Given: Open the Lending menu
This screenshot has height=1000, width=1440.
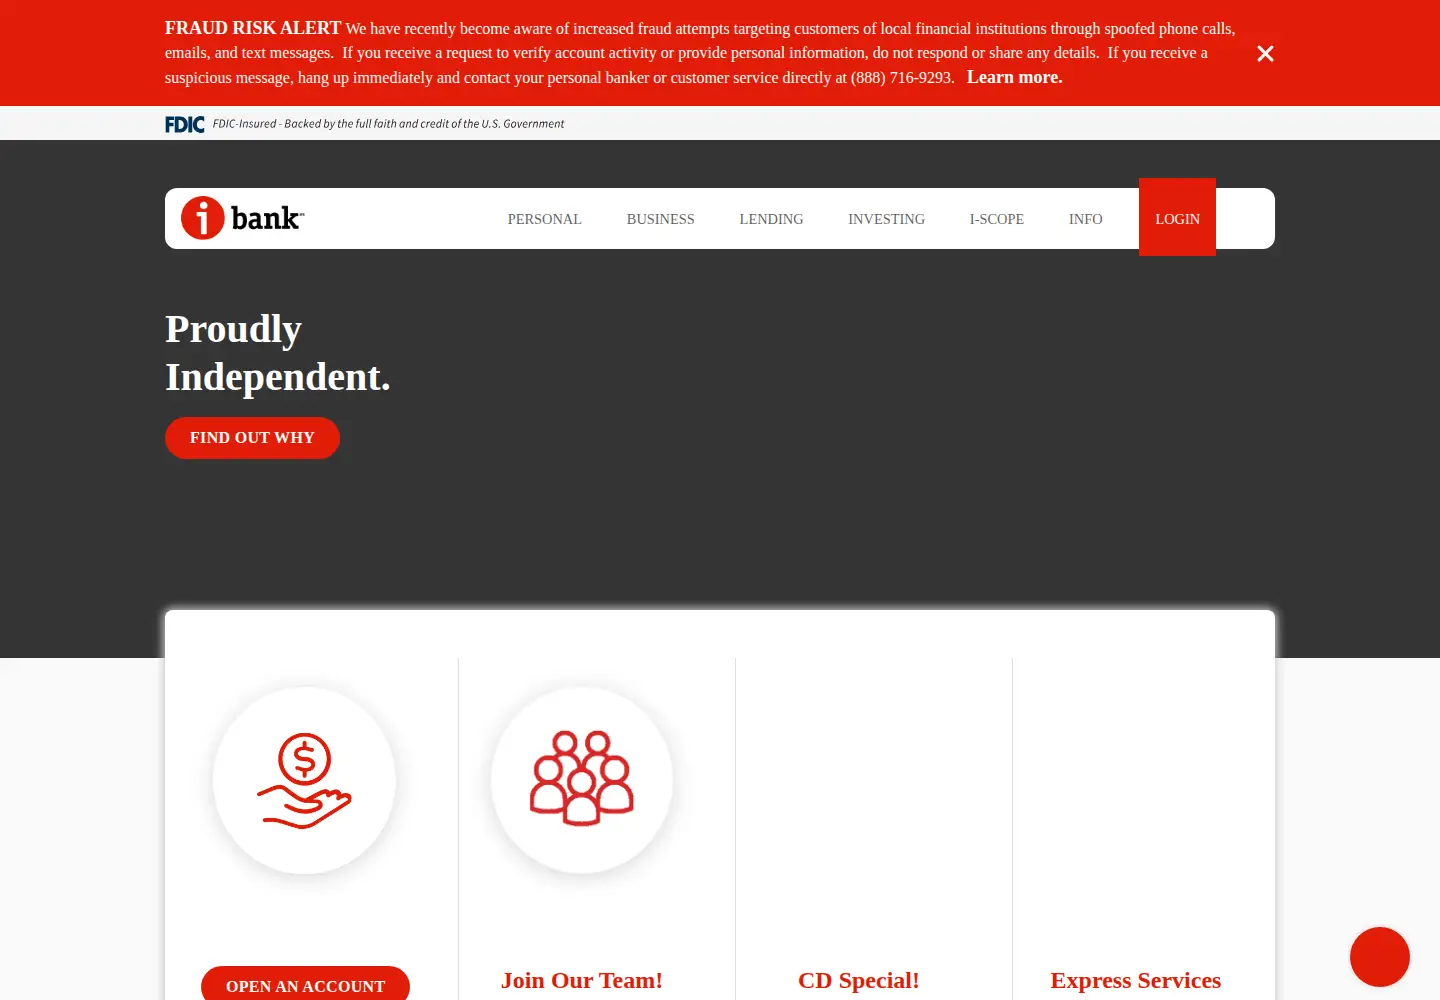Looking at the screenshot, I should [771, 219].
